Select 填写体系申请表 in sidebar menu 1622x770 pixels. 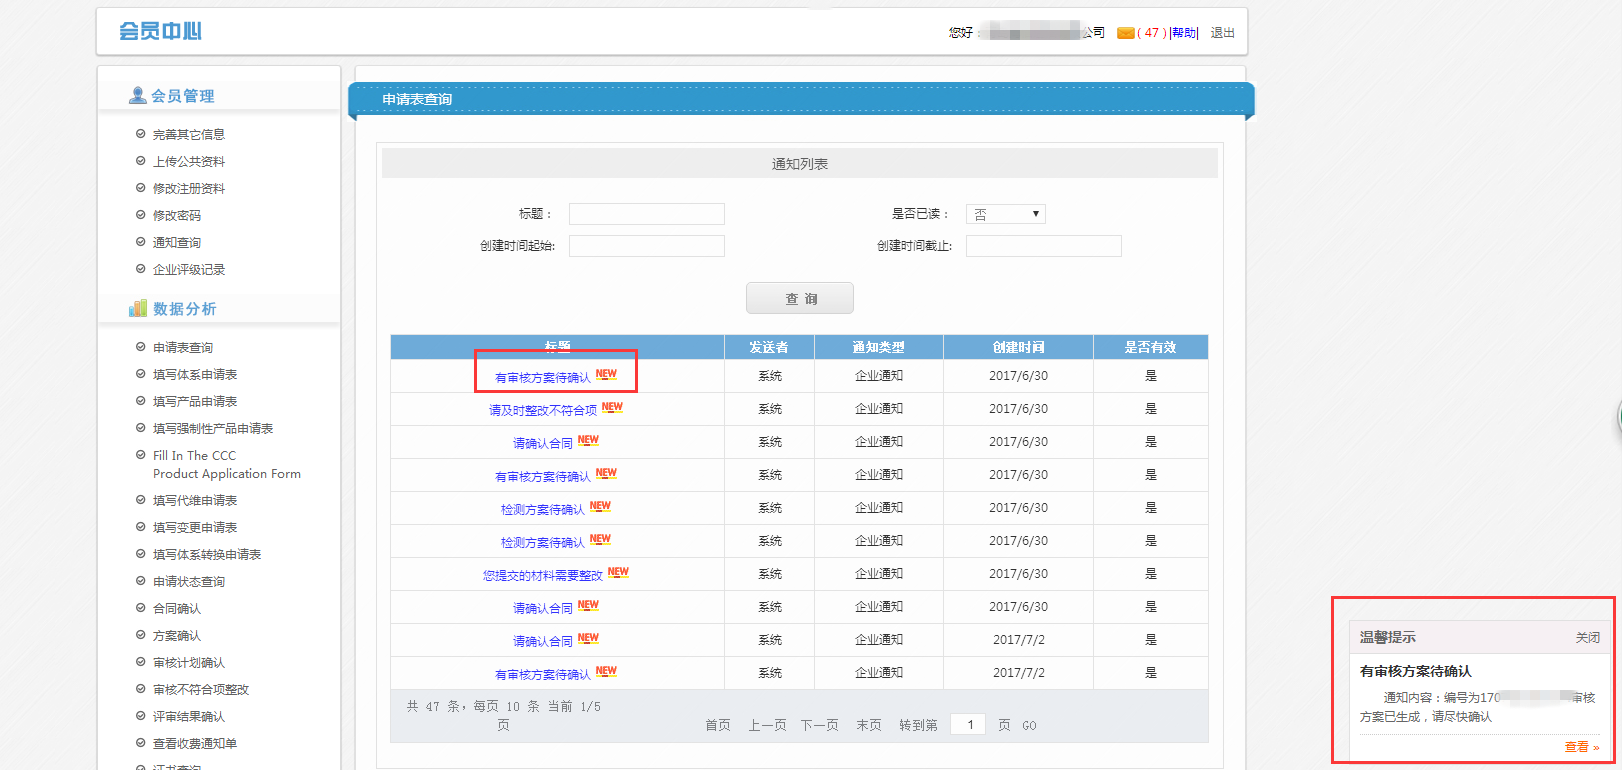click(x=195, y=374)
